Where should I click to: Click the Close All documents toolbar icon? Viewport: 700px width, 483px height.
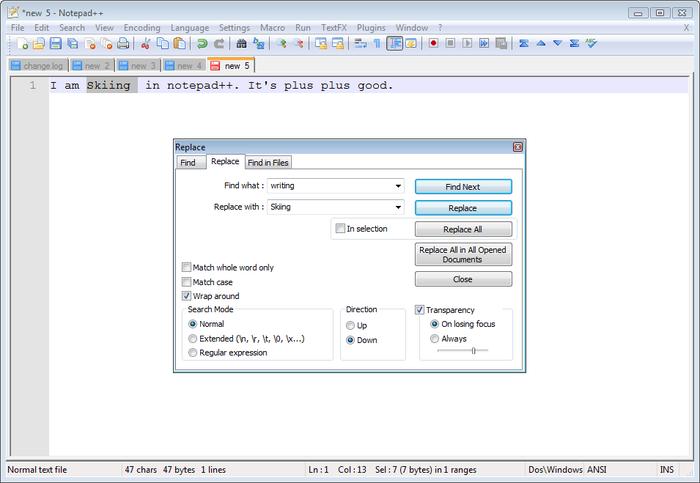click(106, 43)
